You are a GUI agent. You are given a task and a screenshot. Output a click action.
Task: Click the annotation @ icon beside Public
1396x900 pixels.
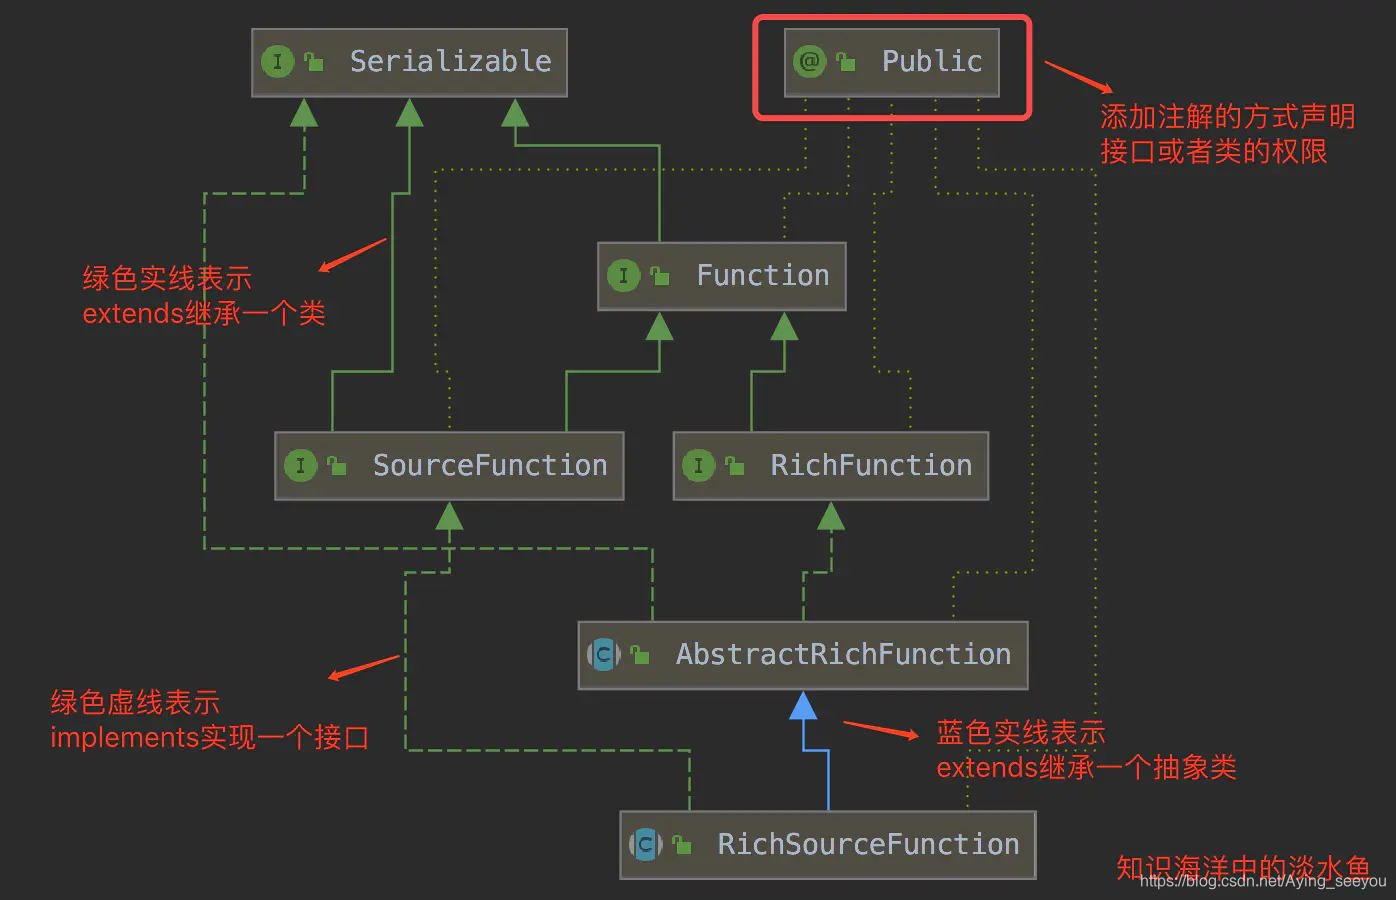click(x=809, y=62)
